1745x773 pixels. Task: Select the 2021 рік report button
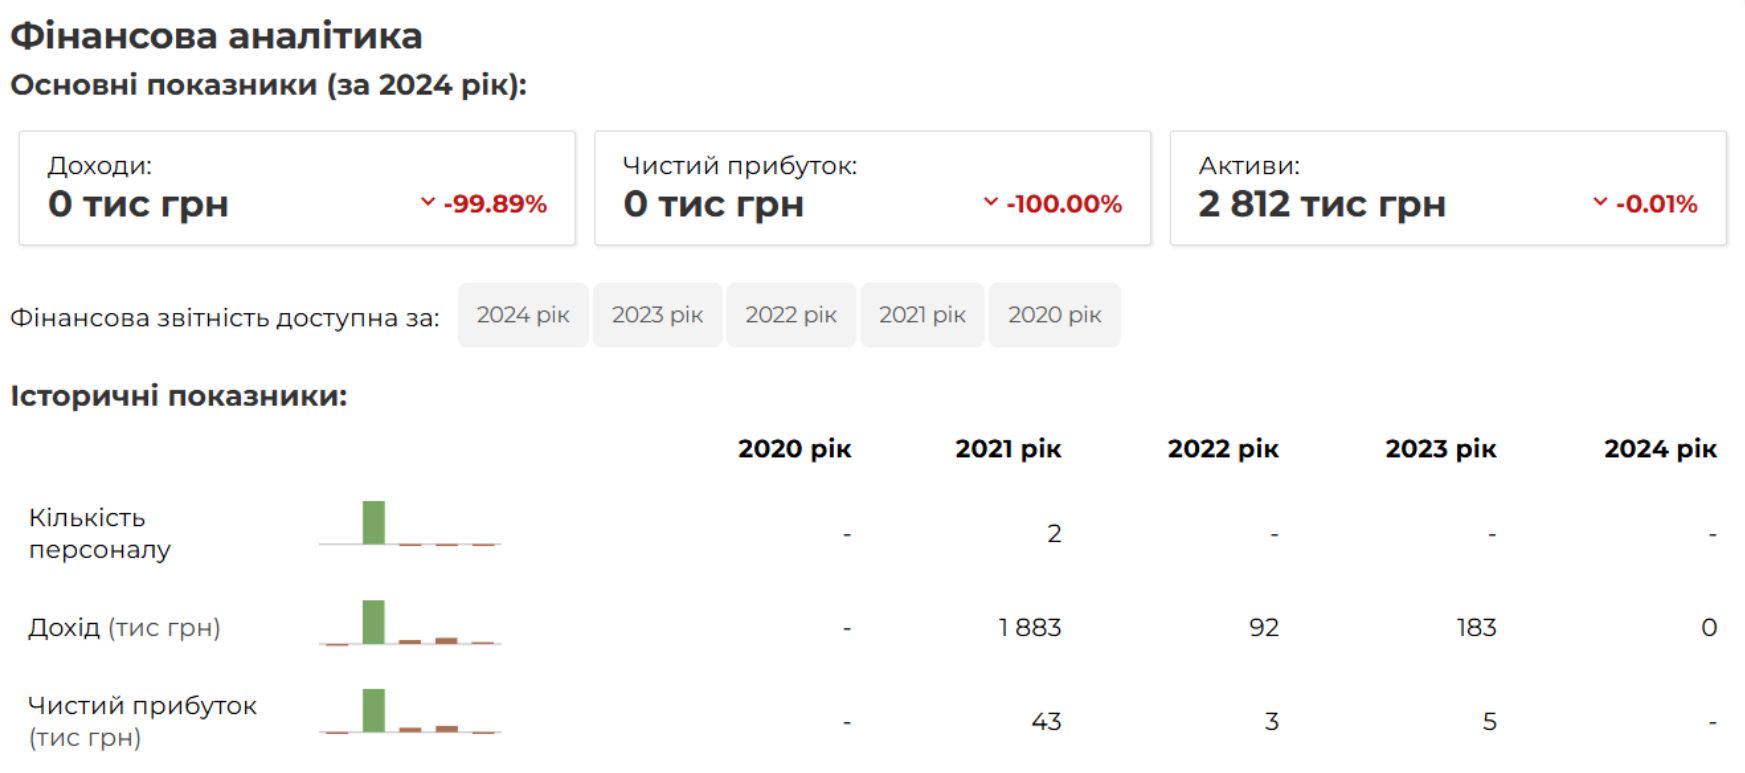922,315
